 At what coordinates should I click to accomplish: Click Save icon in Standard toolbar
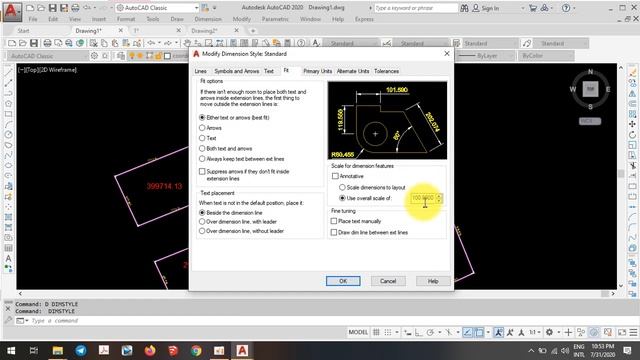click(x=33, y=43)
